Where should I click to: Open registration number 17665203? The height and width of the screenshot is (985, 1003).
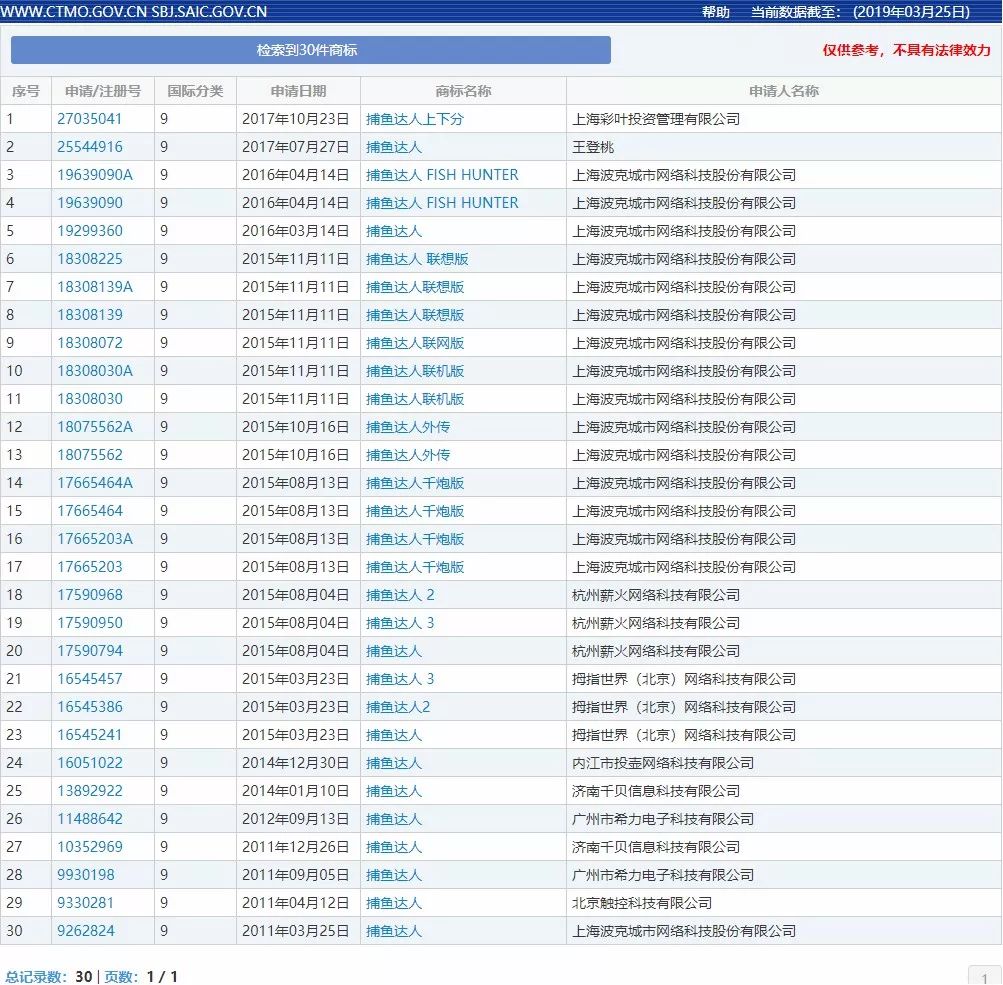pos(90,567)
